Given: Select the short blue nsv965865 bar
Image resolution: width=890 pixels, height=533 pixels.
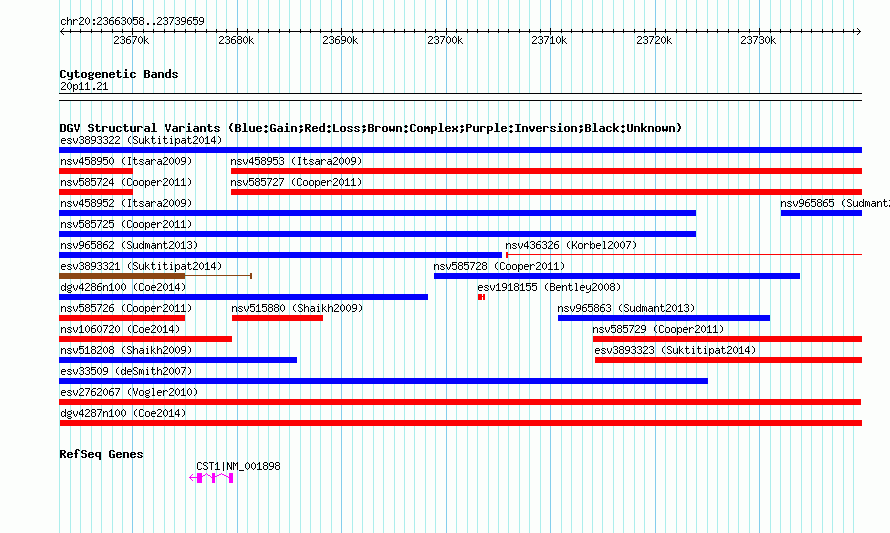Looking at the screenshot, I should point(821,213).
